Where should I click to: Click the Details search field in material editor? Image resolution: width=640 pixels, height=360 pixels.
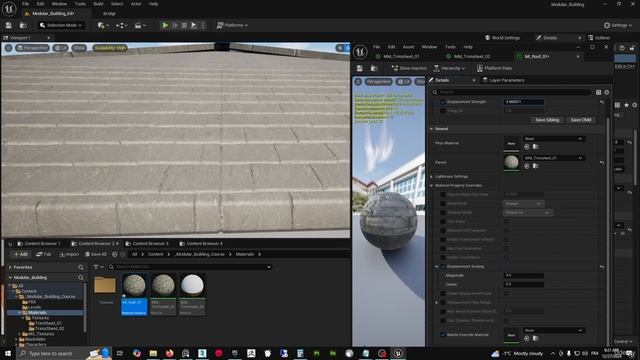[511, 93]
